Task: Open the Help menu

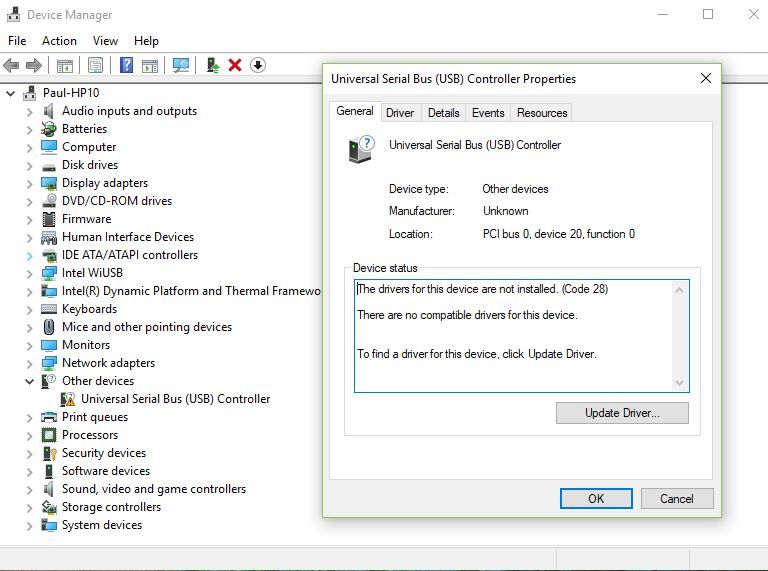Action: click(x=146, y=41)
